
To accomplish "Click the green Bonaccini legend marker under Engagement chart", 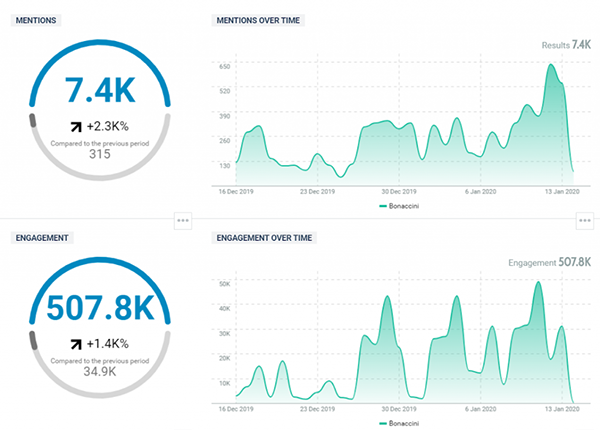I will pyautogui.click(x=383, y=423).
